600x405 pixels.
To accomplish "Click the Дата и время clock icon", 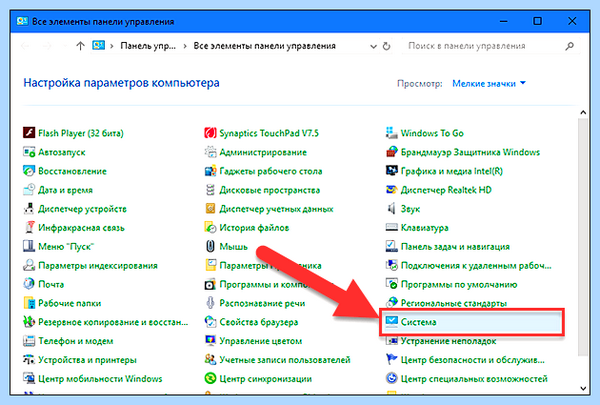I will pos(29,189).
